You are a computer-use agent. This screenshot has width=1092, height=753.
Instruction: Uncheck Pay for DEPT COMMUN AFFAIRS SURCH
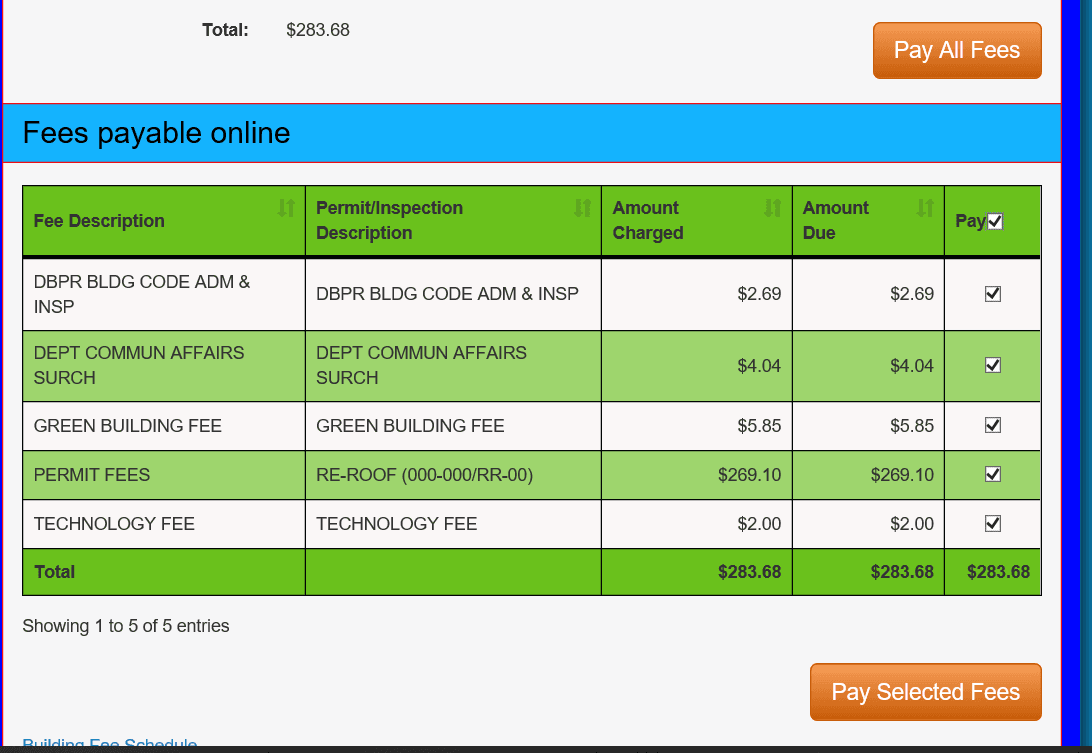click(992, 365)
